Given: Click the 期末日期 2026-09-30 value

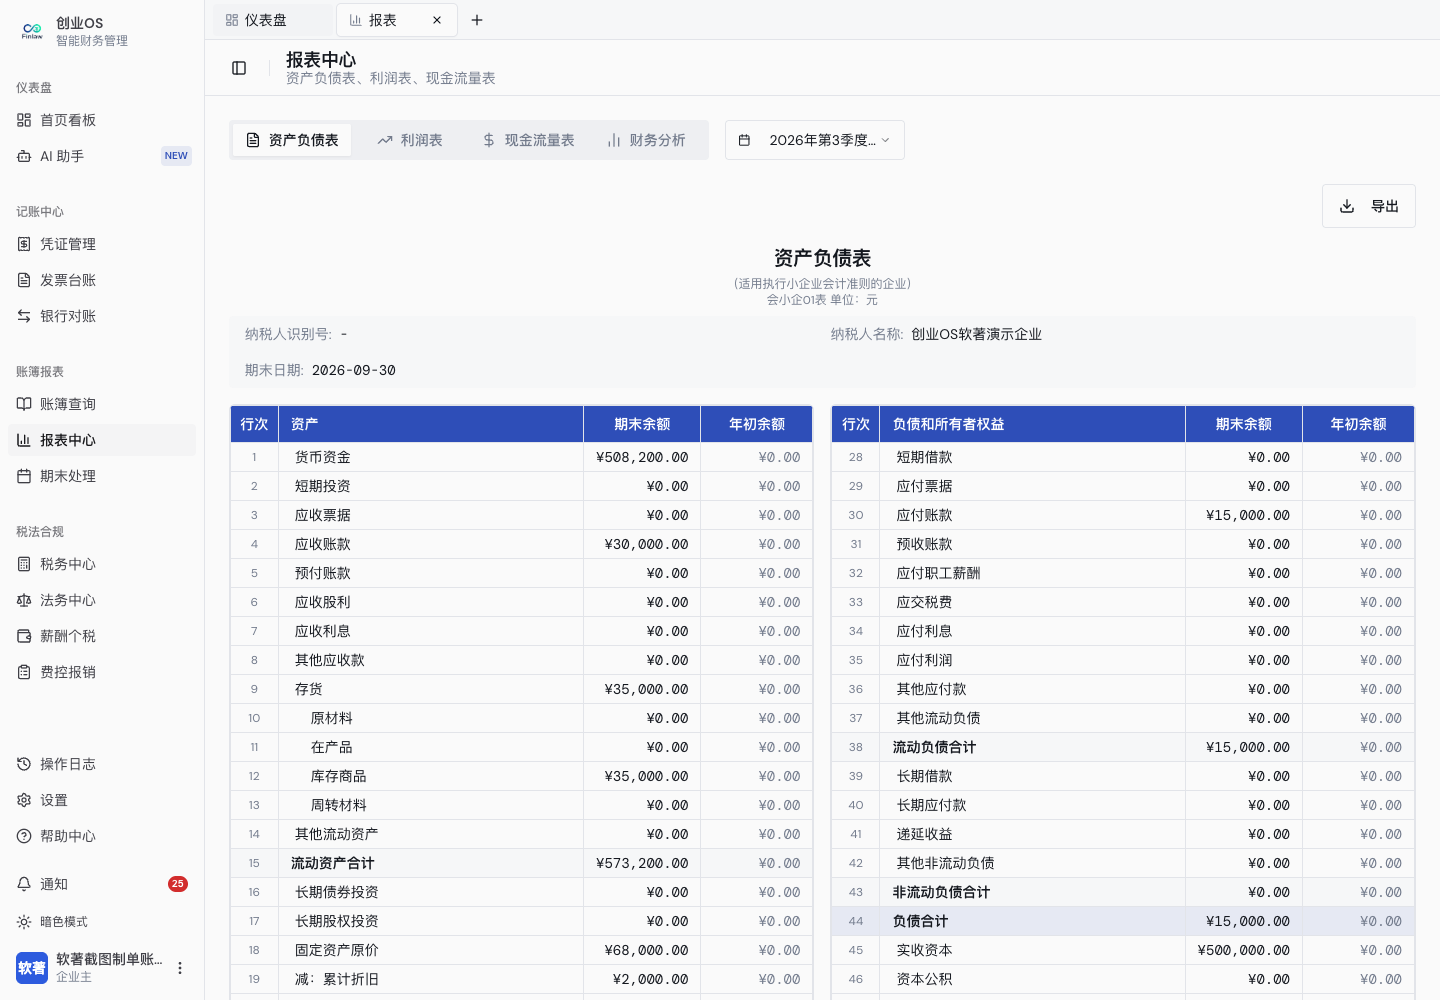Looking at the screenshot, I should point(354,370).
